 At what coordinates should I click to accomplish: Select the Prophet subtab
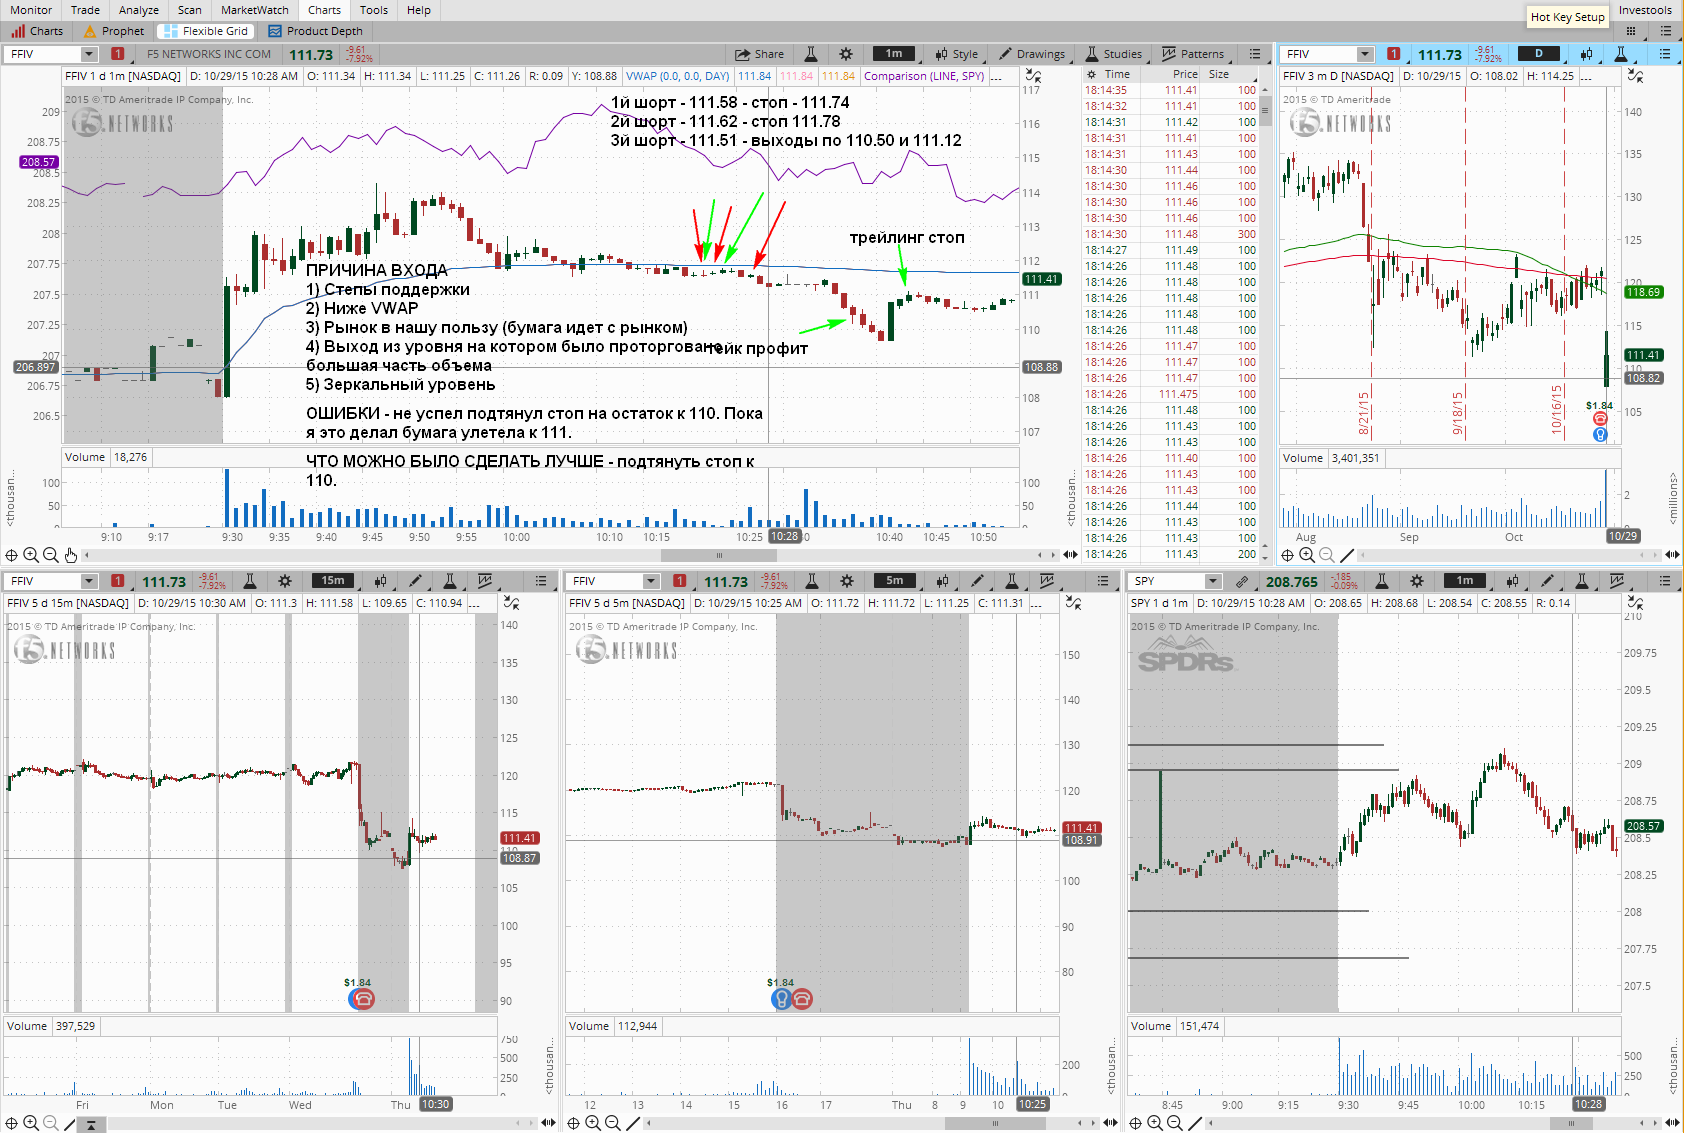tap(114, 31)
